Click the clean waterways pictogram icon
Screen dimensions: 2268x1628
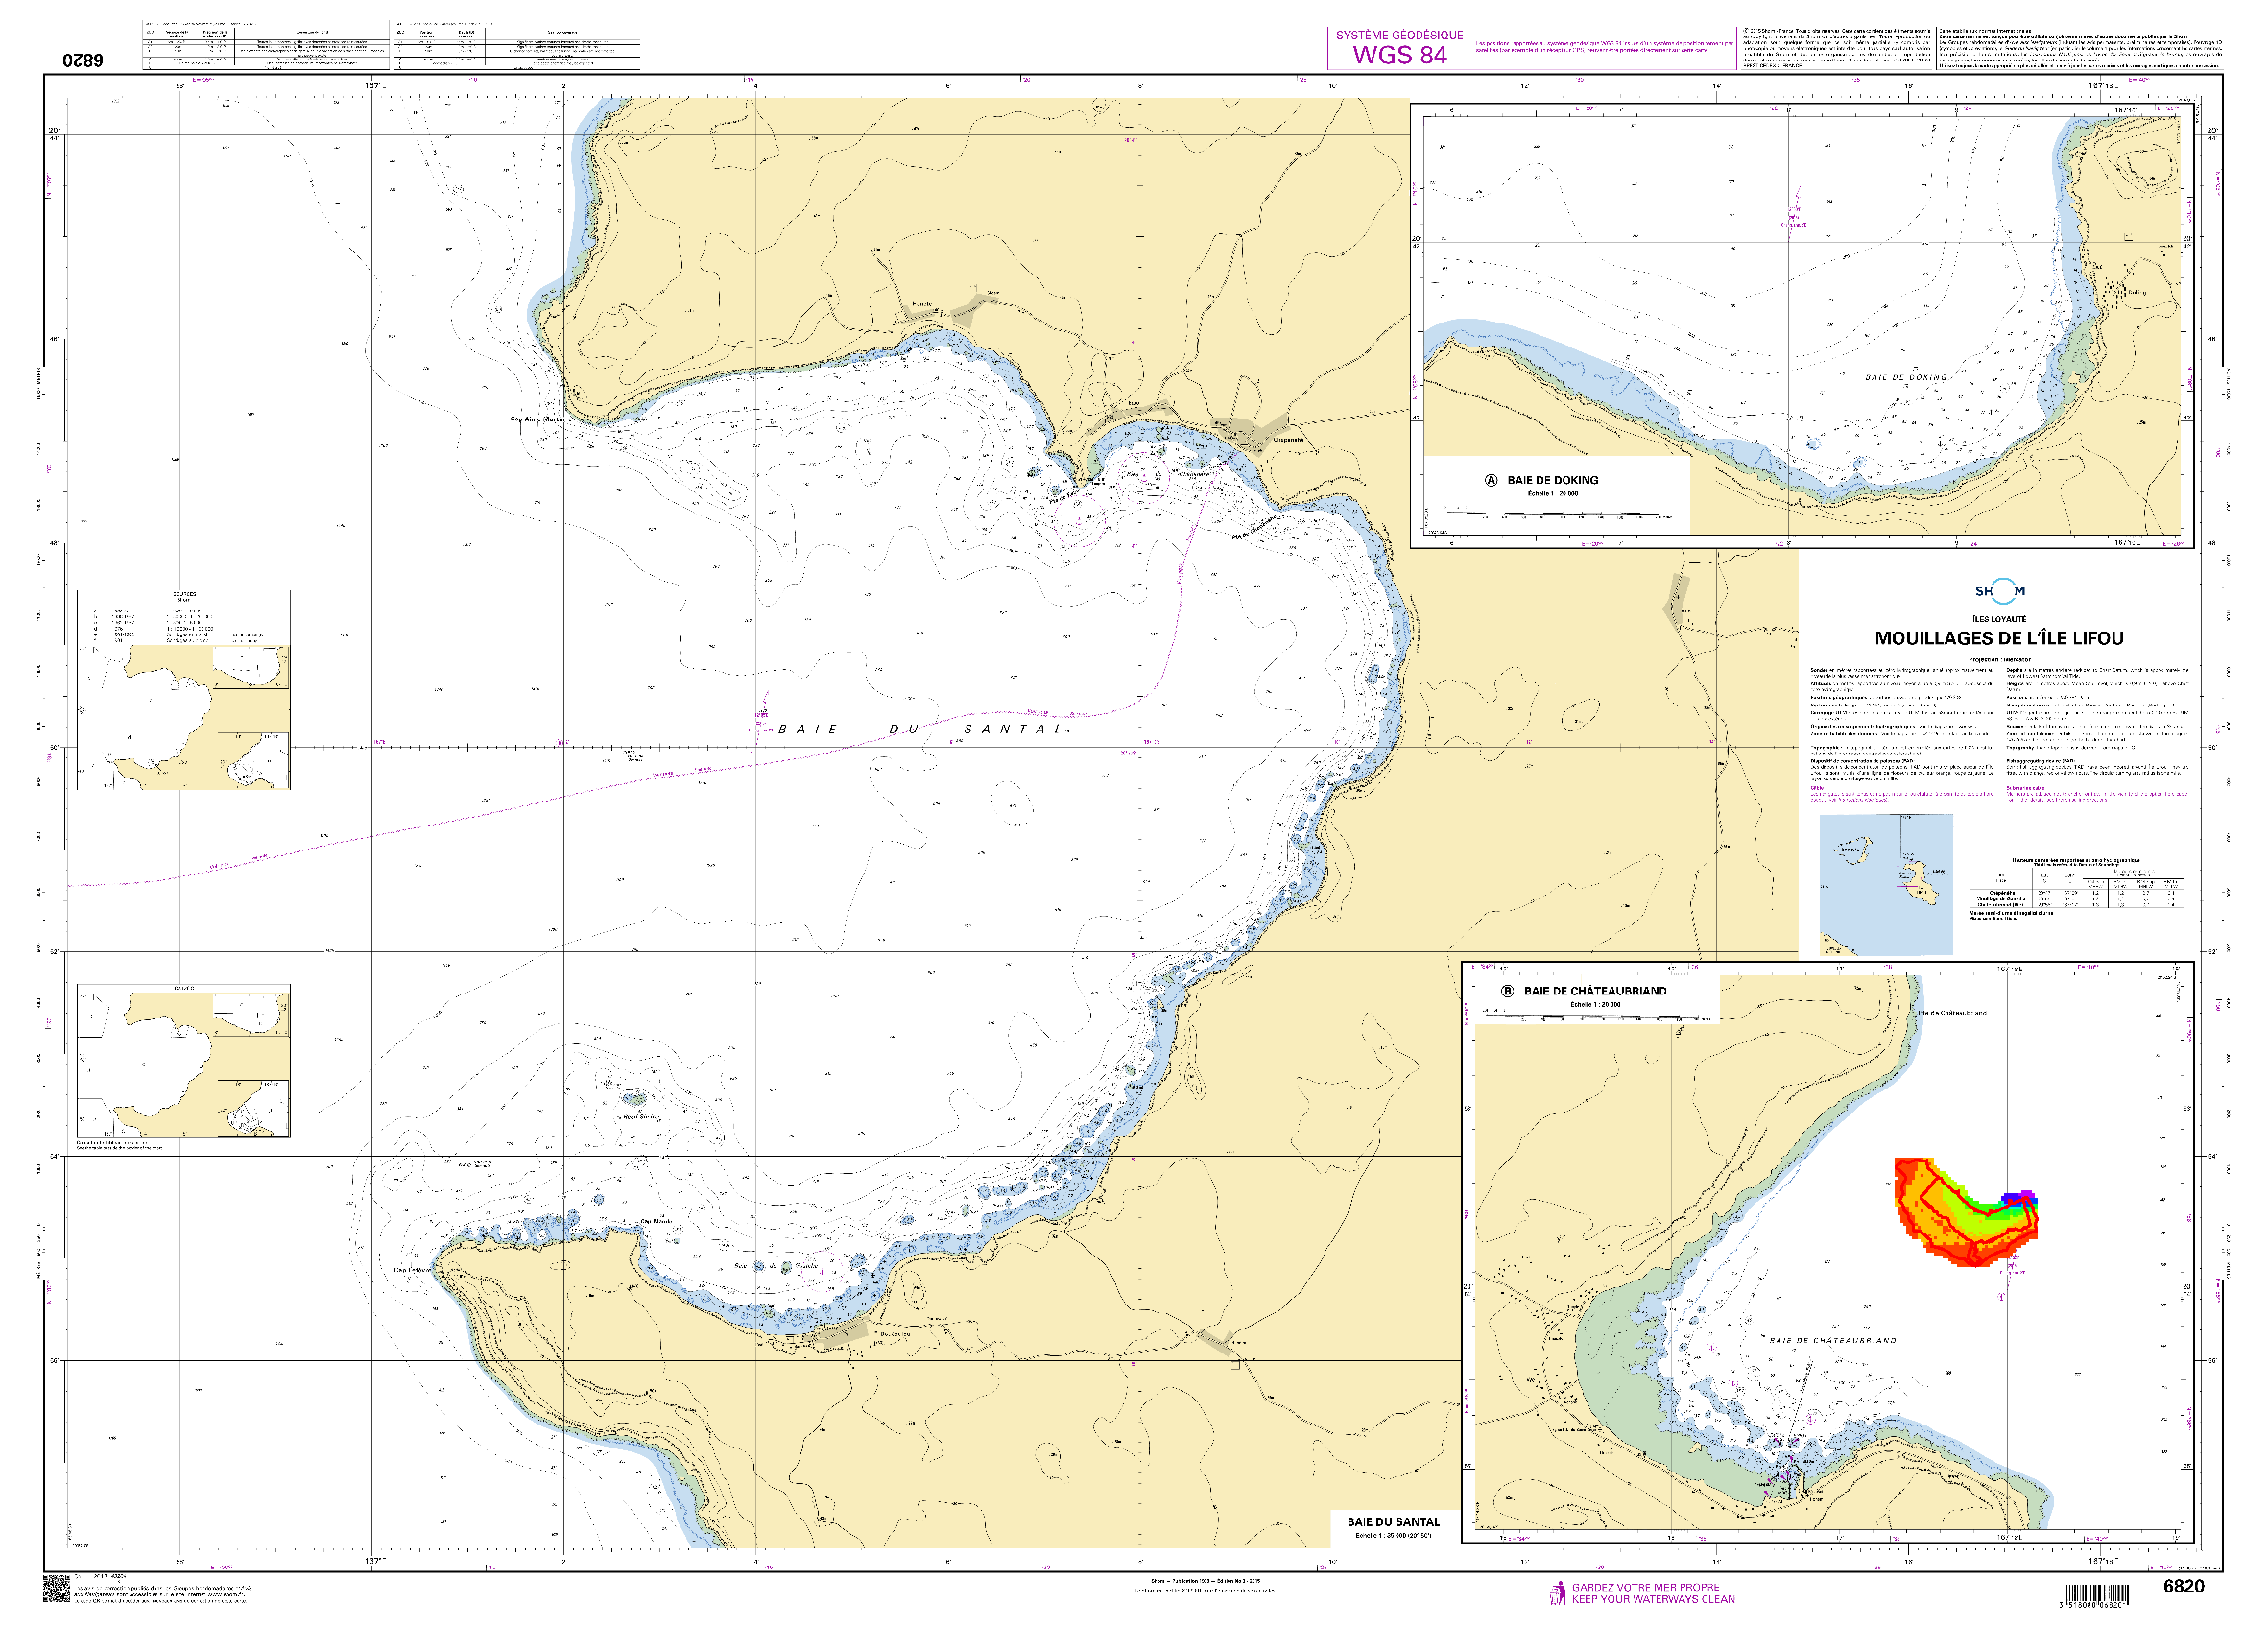click(1557, 1593)
